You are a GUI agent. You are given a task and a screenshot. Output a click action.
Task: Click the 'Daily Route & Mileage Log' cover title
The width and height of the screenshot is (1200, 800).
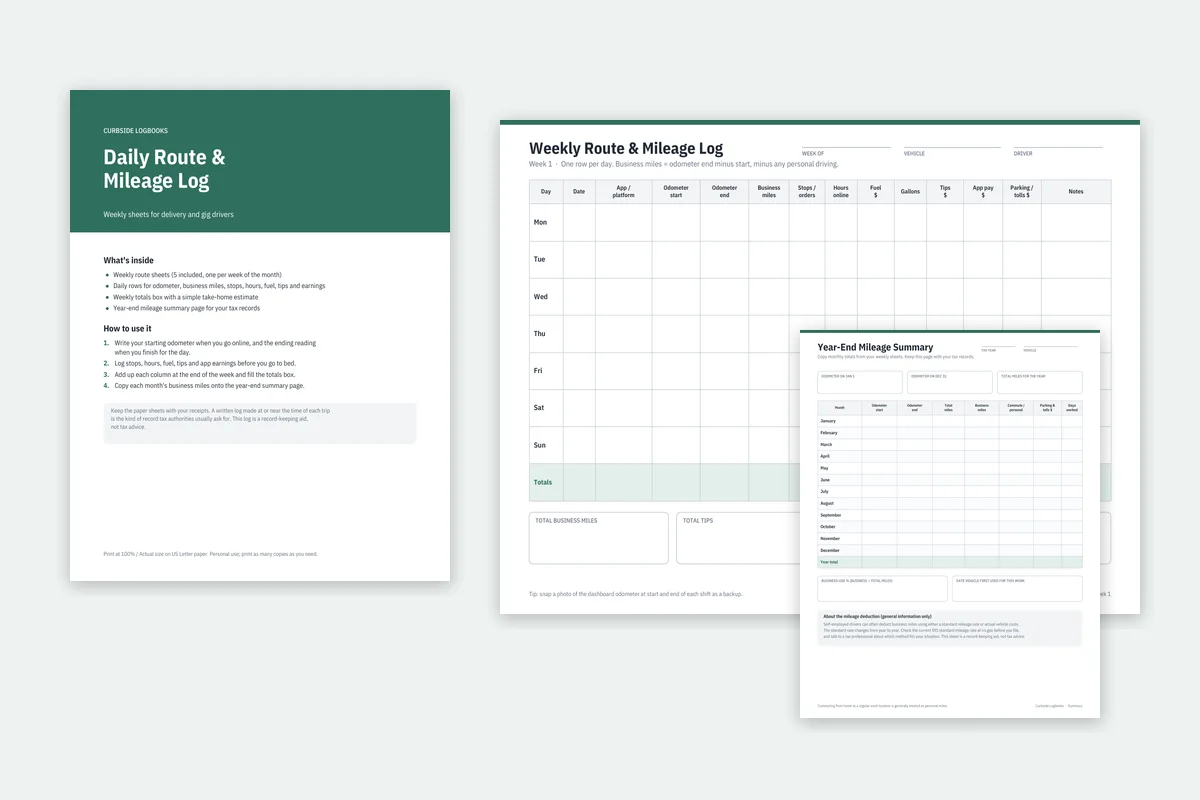[x=164, y=169]
